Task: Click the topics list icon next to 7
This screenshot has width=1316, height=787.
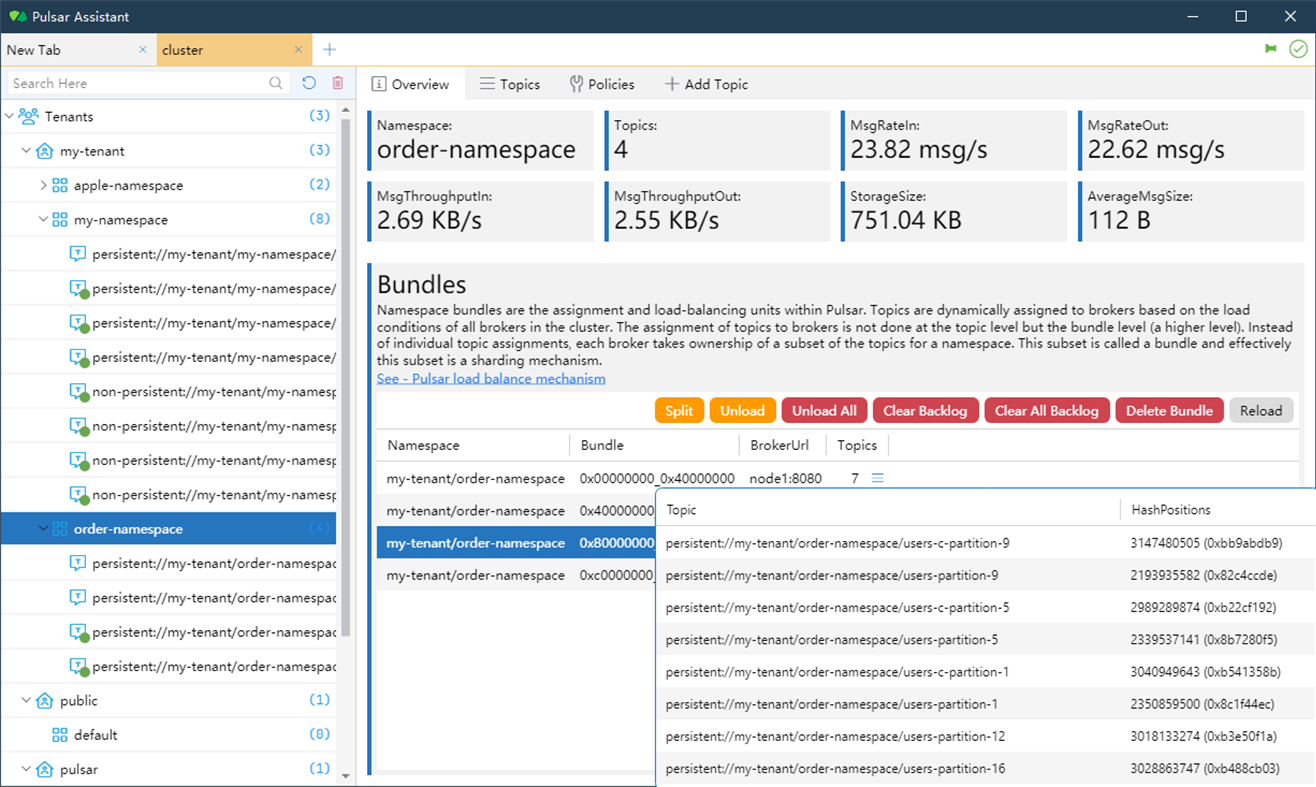Action: pyautogui.click(x=878, y=478)
